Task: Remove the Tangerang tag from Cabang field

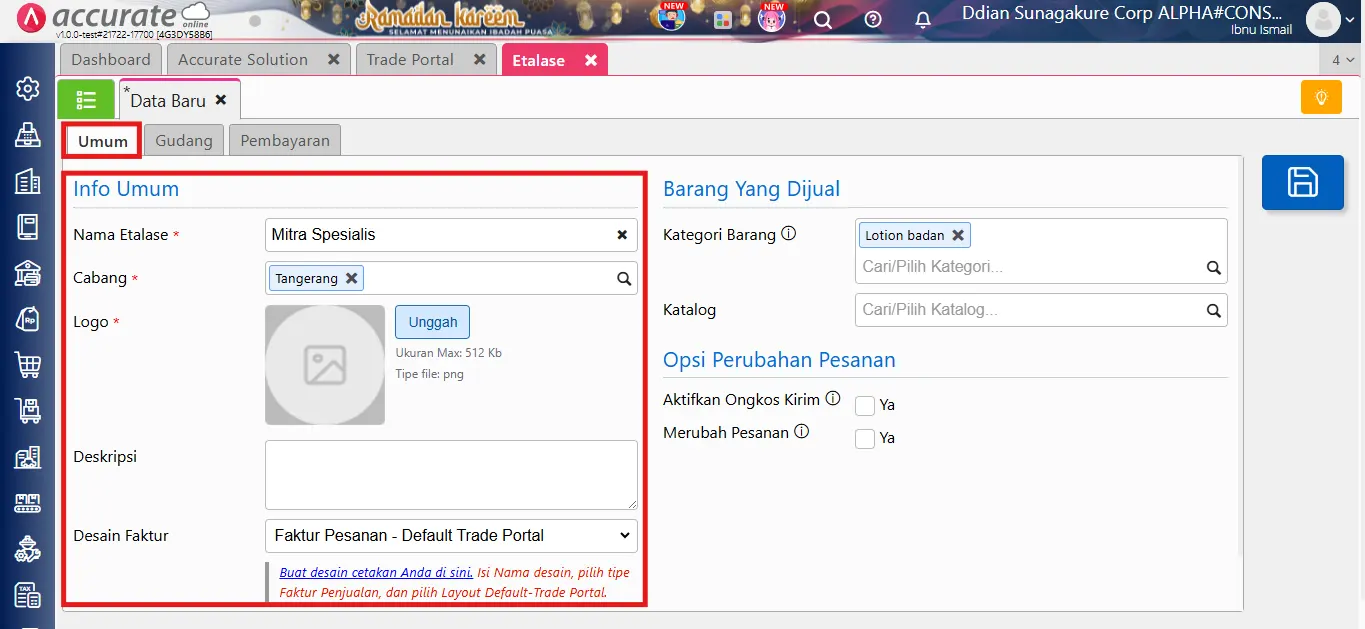Action: click(351, 278)
